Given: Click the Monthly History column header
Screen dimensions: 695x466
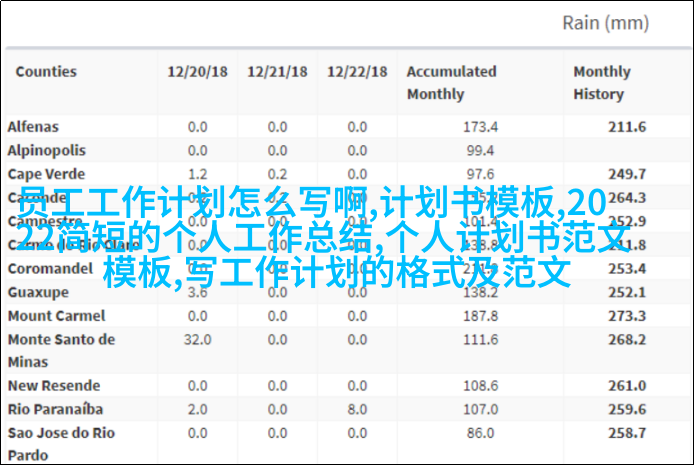Looking at the screenshot, I should [601, 83].
